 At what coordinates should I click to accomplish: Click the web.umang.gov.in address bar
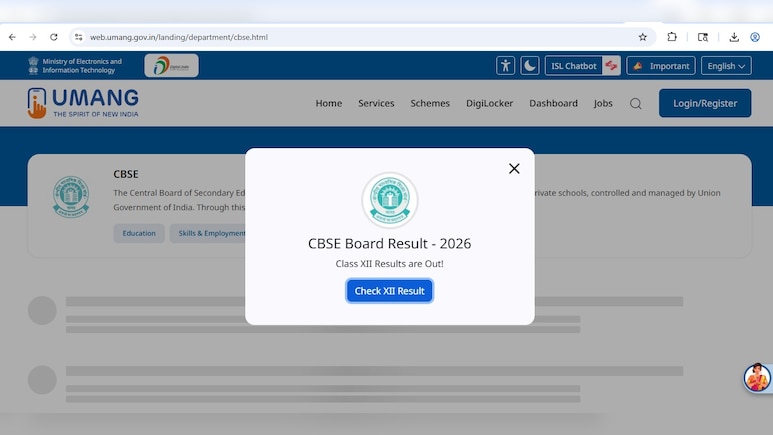coord(362,37)
